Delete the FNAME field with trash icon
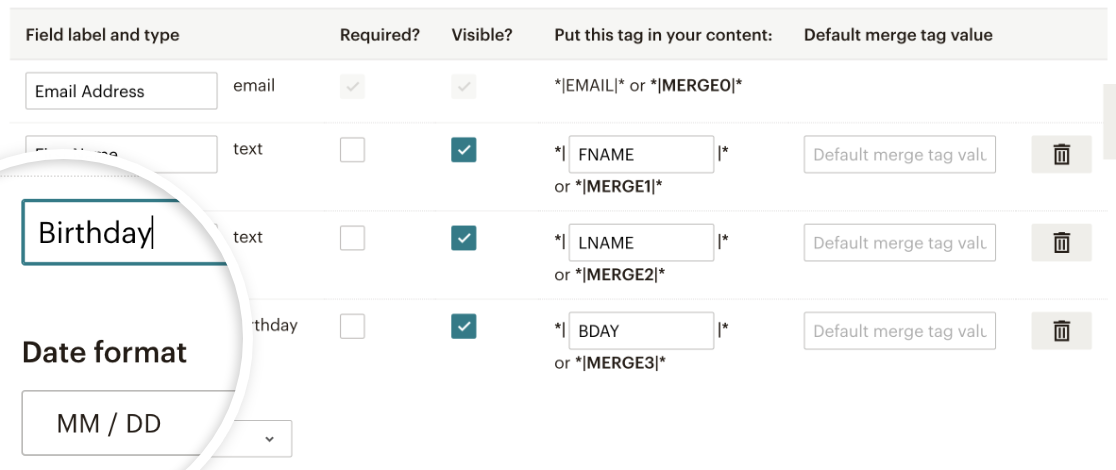The width and height of the screenshot is (1116, 470). 1061,155
